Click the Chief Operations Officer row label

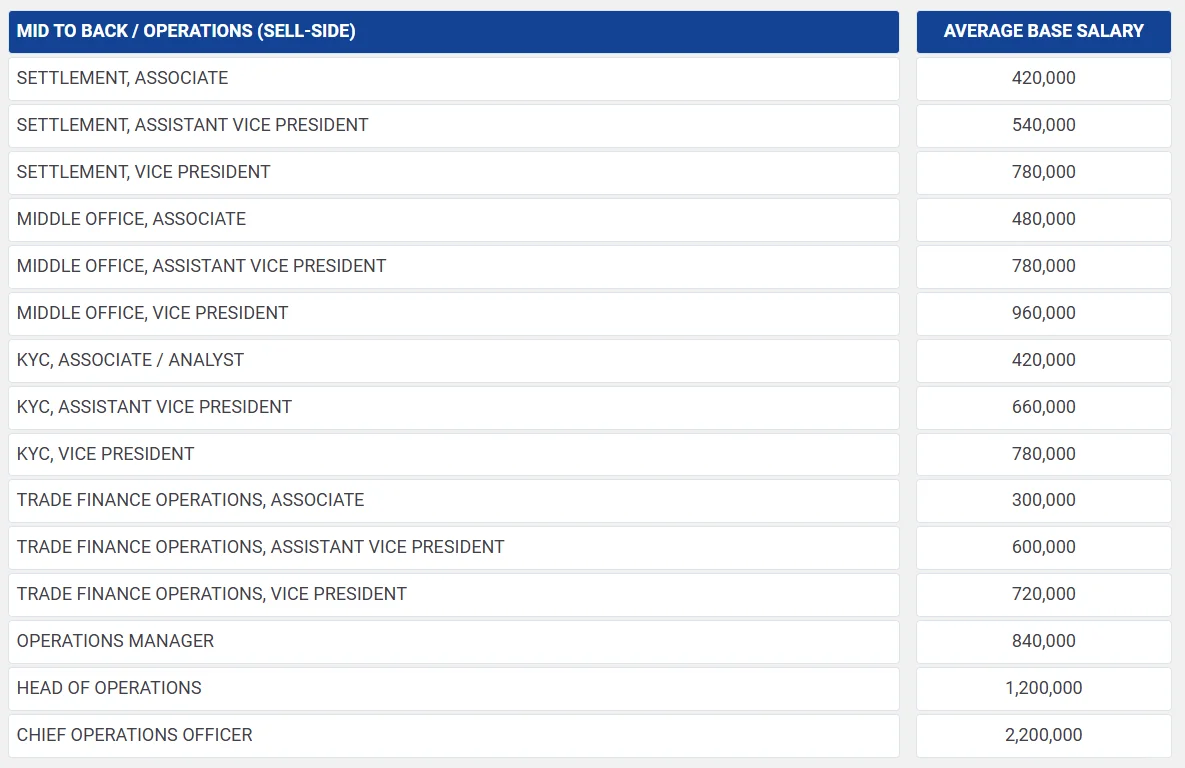click(x=134, y=735)
